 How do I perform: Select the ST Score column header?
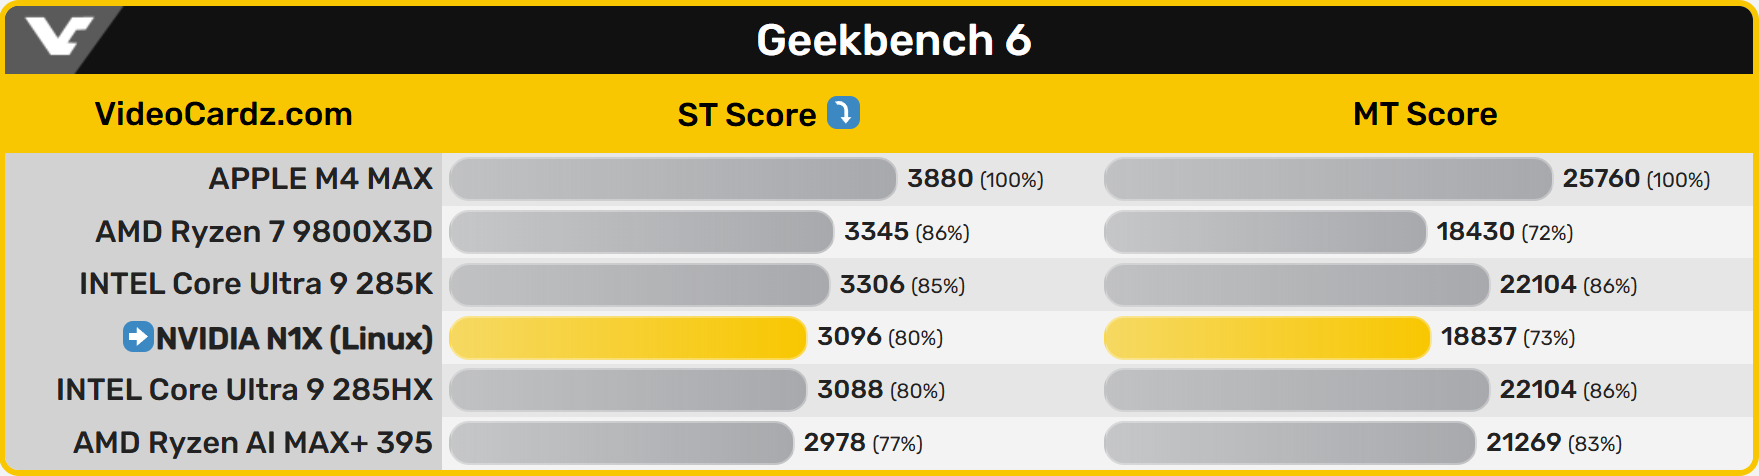pyautogui.click(x=746, y=115)
